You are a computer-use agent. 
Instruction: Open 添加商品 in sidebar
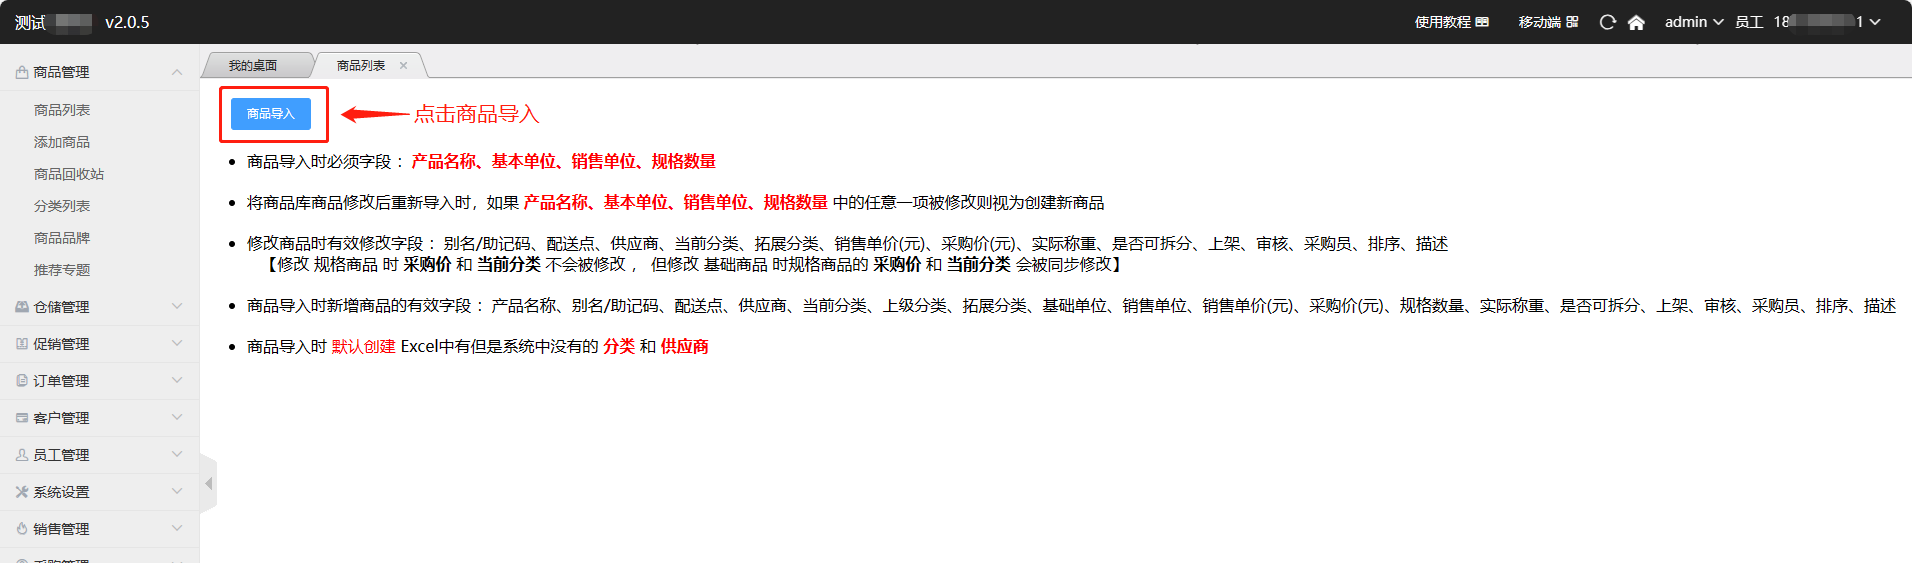62,142
